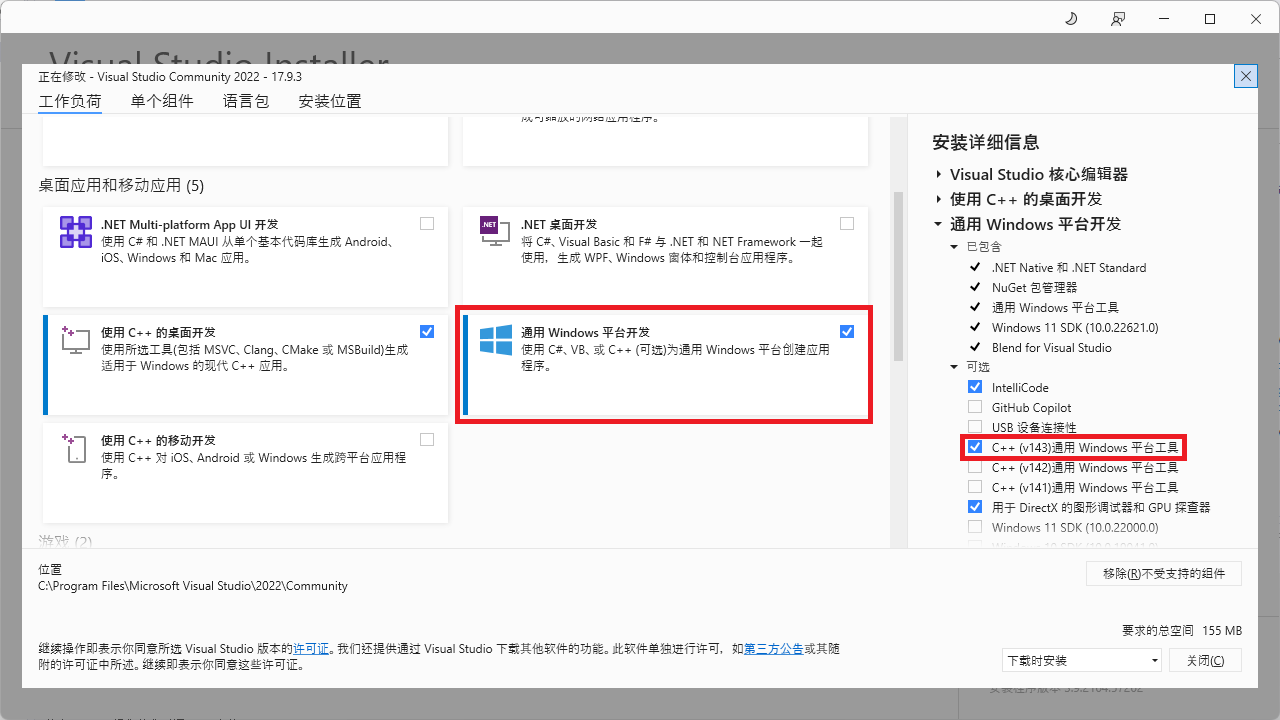Switch to the 语言包 tab

click(x=246, y=101)
